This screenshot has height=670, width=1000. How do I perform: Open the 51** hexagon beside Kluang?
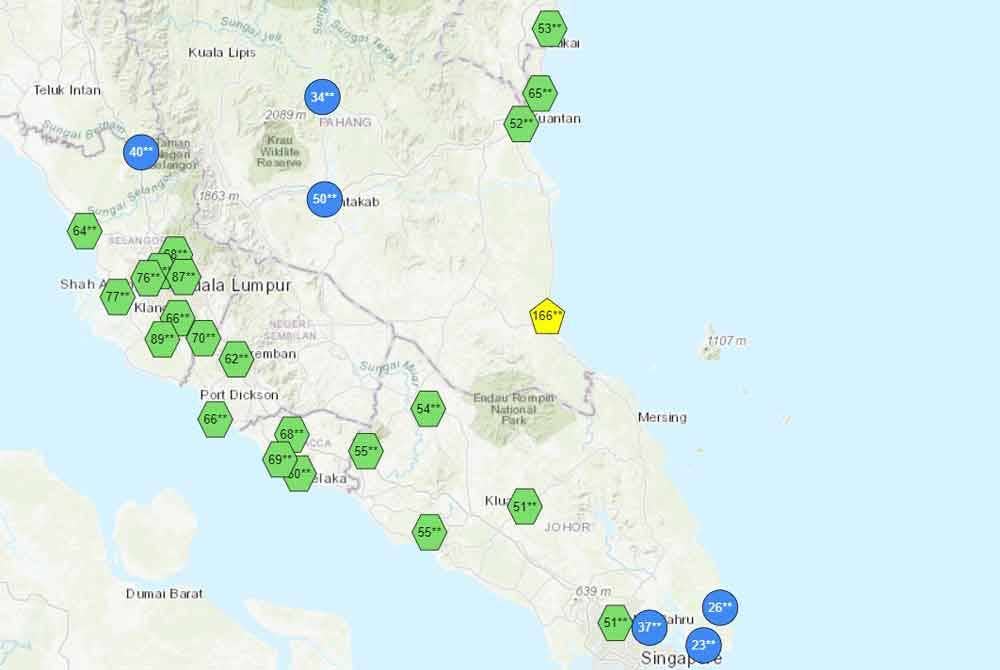coord(525,507)
